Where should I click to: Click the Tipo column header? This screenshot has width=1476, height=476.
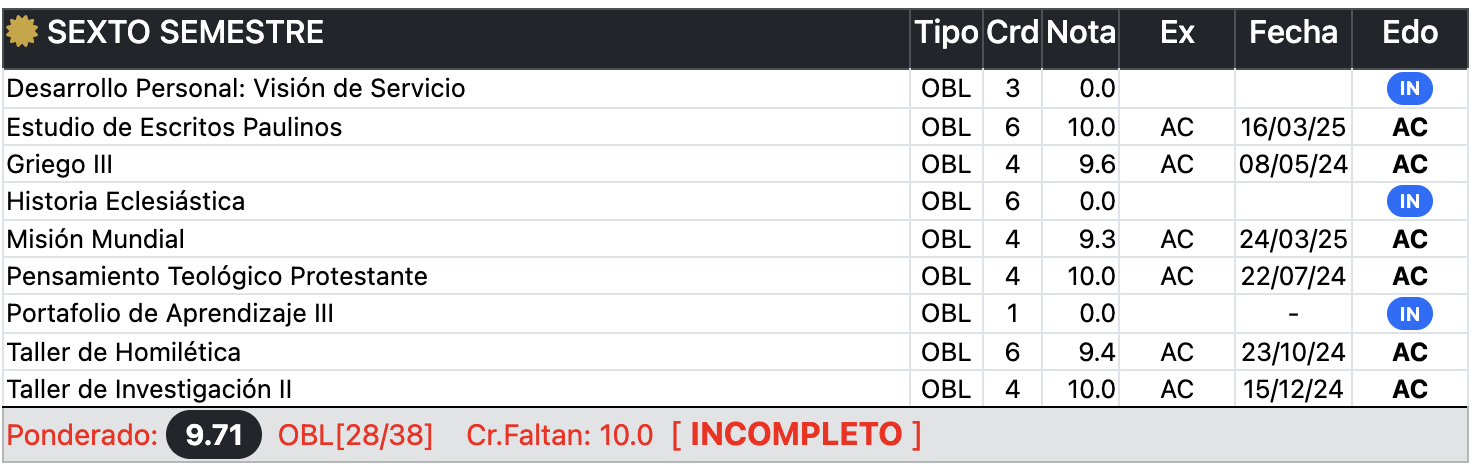946,33
